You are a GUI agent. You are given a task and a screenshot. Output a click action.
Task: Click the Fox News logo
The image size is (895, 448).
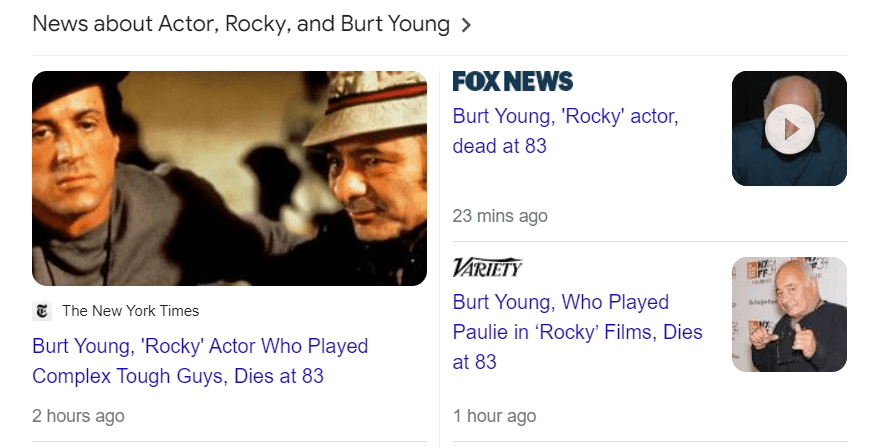click(x=512, y=82)
